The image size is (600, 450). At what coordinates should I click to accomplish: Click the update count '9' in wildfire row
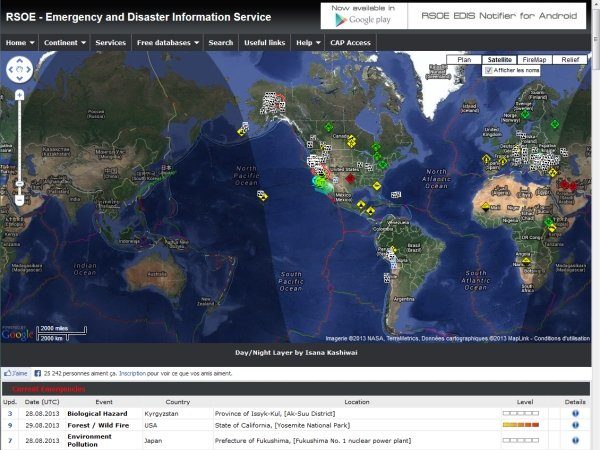click(10, 426)
